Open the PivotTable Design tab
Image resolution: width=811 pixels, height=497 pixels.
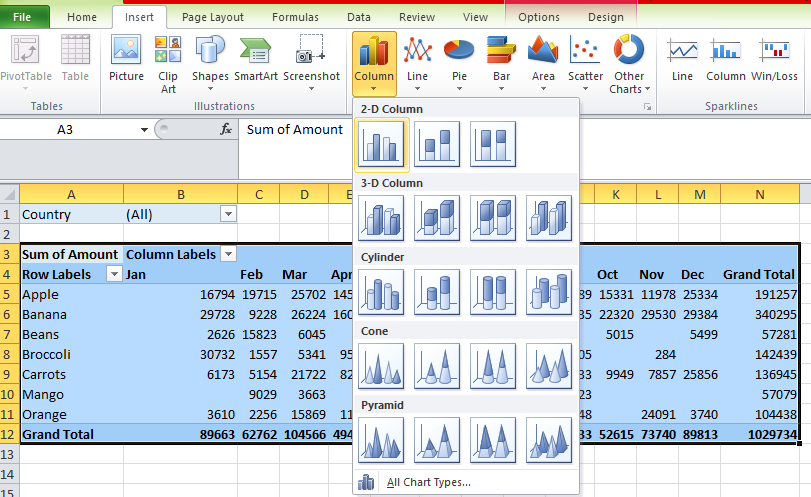click(606, 17)
